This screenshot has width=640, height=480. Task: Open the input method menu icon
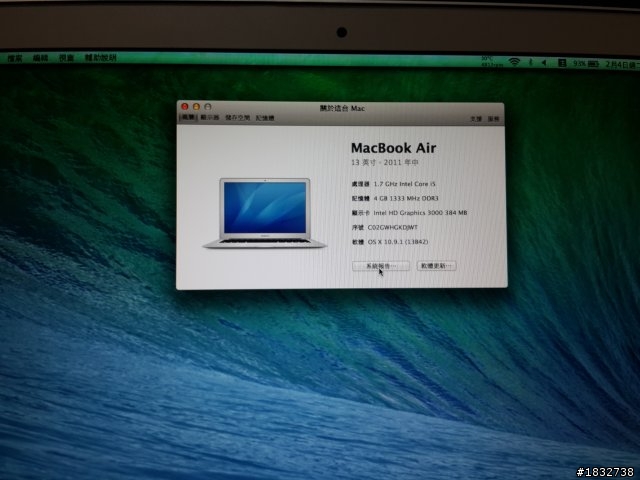(x=562, y=63)
